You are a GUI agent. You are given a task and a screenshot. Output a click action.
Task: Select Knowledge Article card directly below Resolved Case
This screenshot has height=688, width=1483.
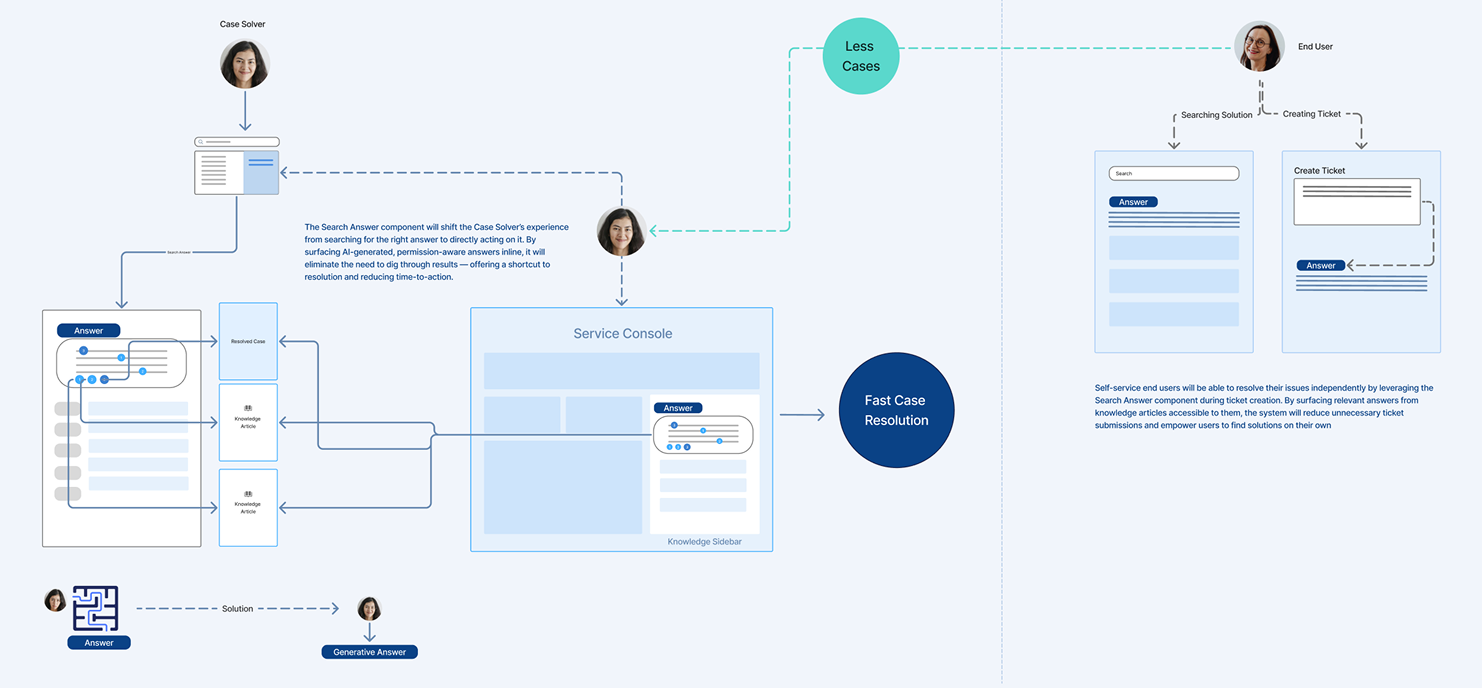coord(248,422)
